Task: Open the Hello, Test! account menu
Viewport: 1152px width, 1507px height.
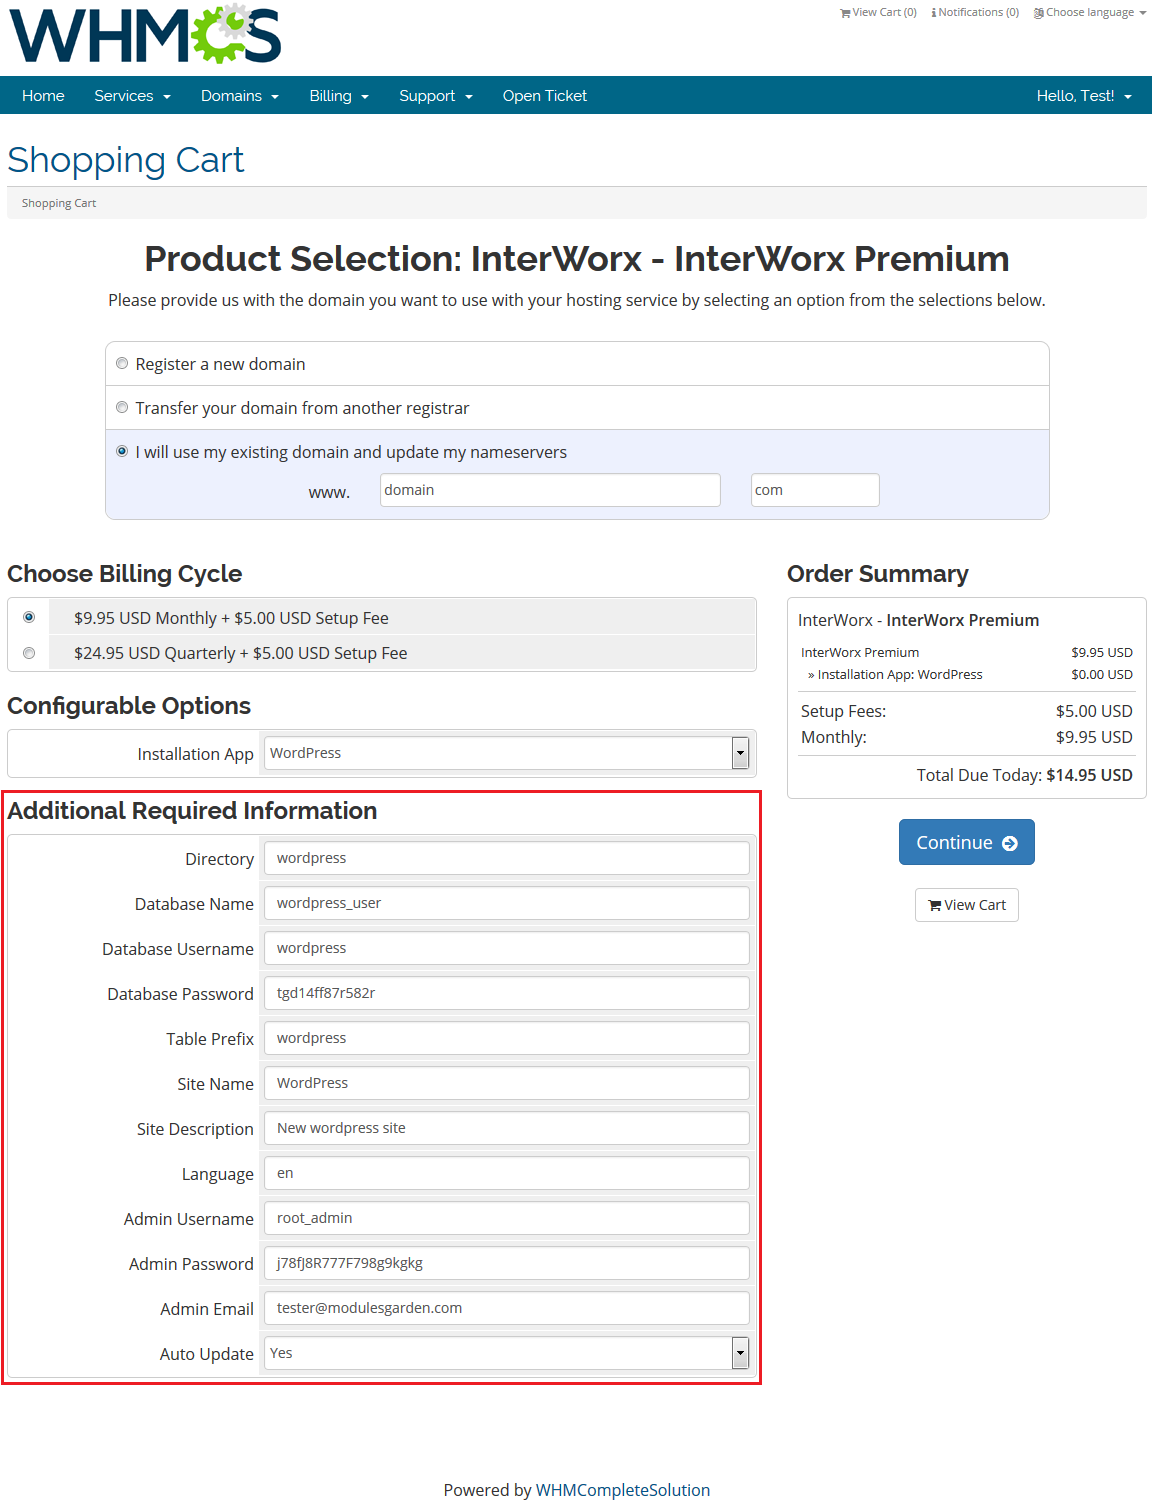Action: [1084, 96]
